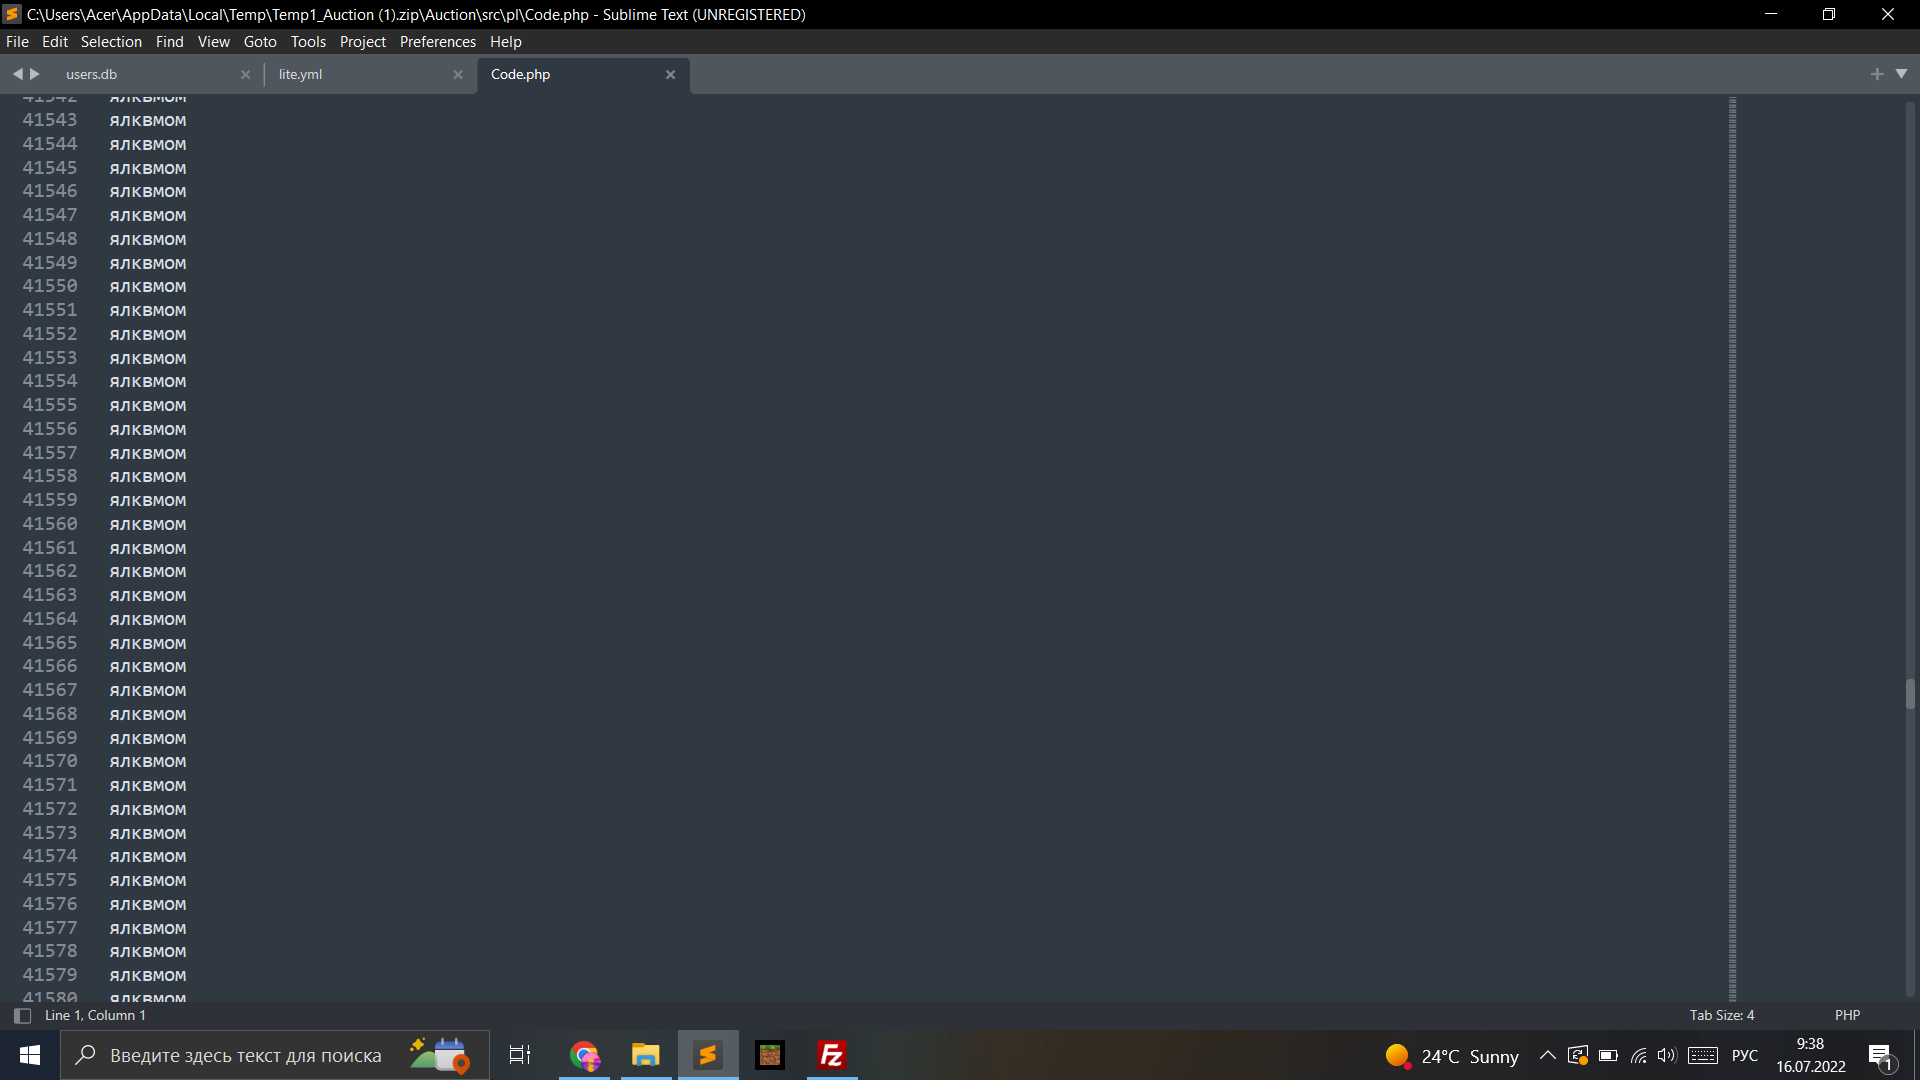Change the Tab Size: 4 setting
The height and width of the screenshot is (1080, 1920).
click(x=1722, y=1016)
